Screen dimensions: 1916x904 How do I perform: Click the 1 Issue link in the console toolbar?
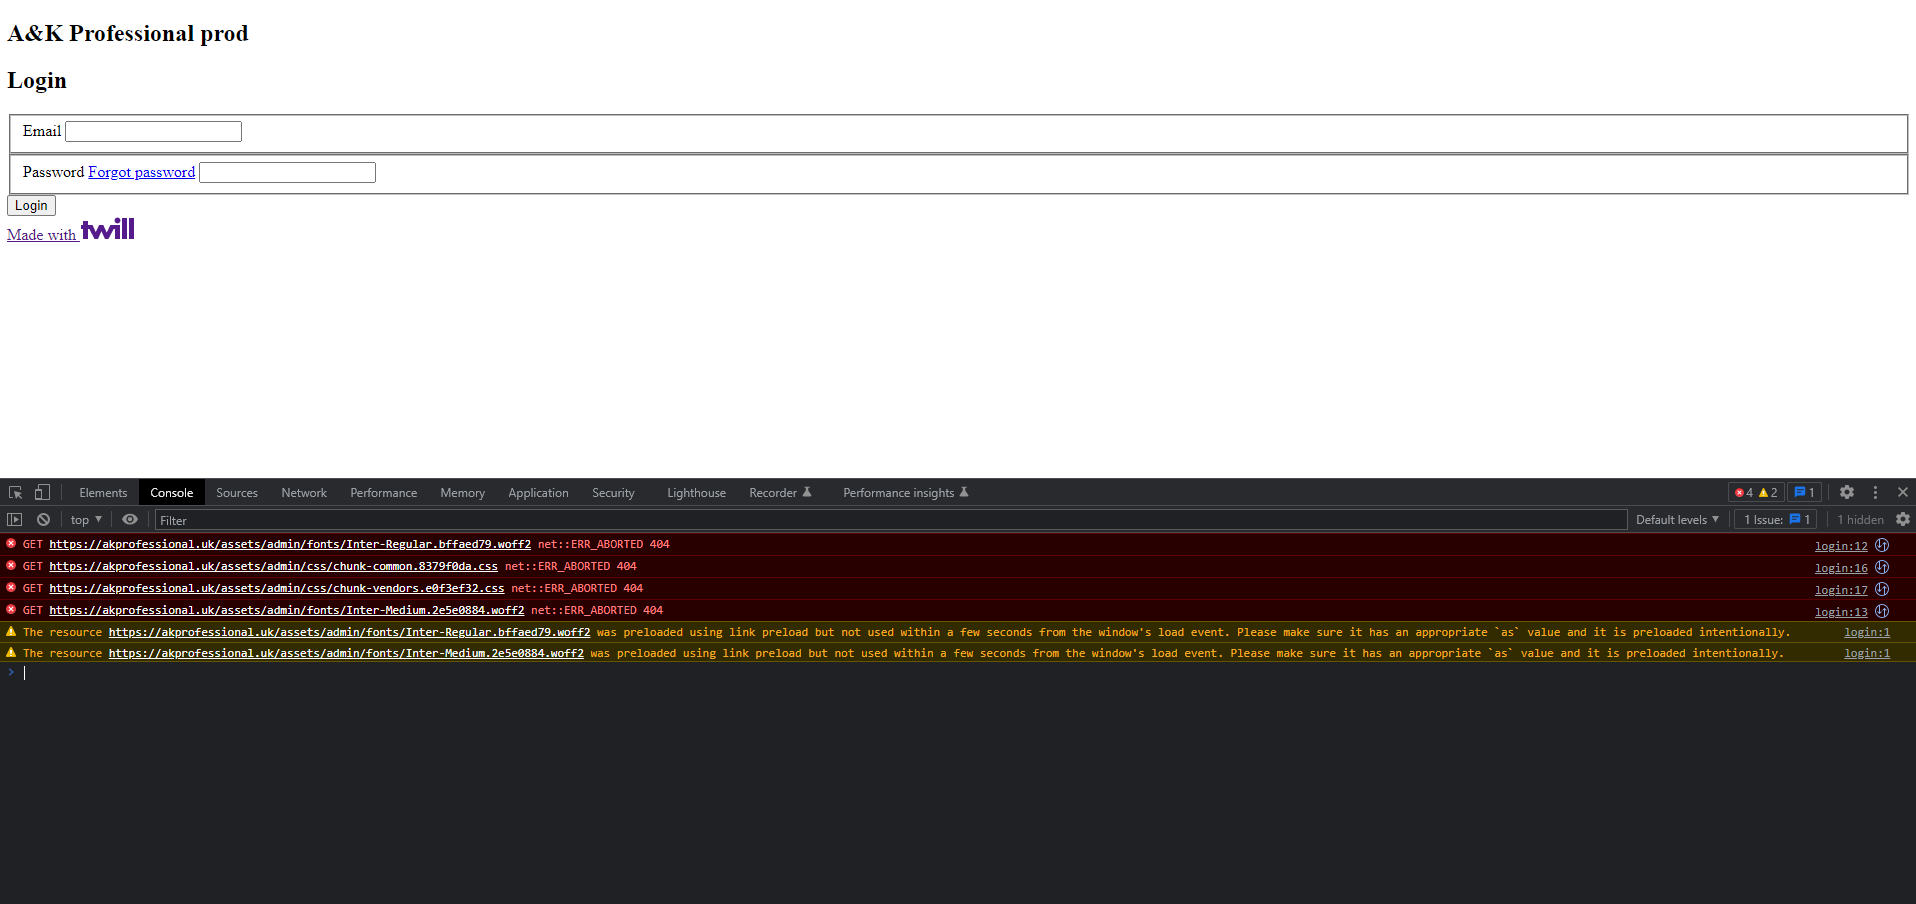click(1777, 520)
